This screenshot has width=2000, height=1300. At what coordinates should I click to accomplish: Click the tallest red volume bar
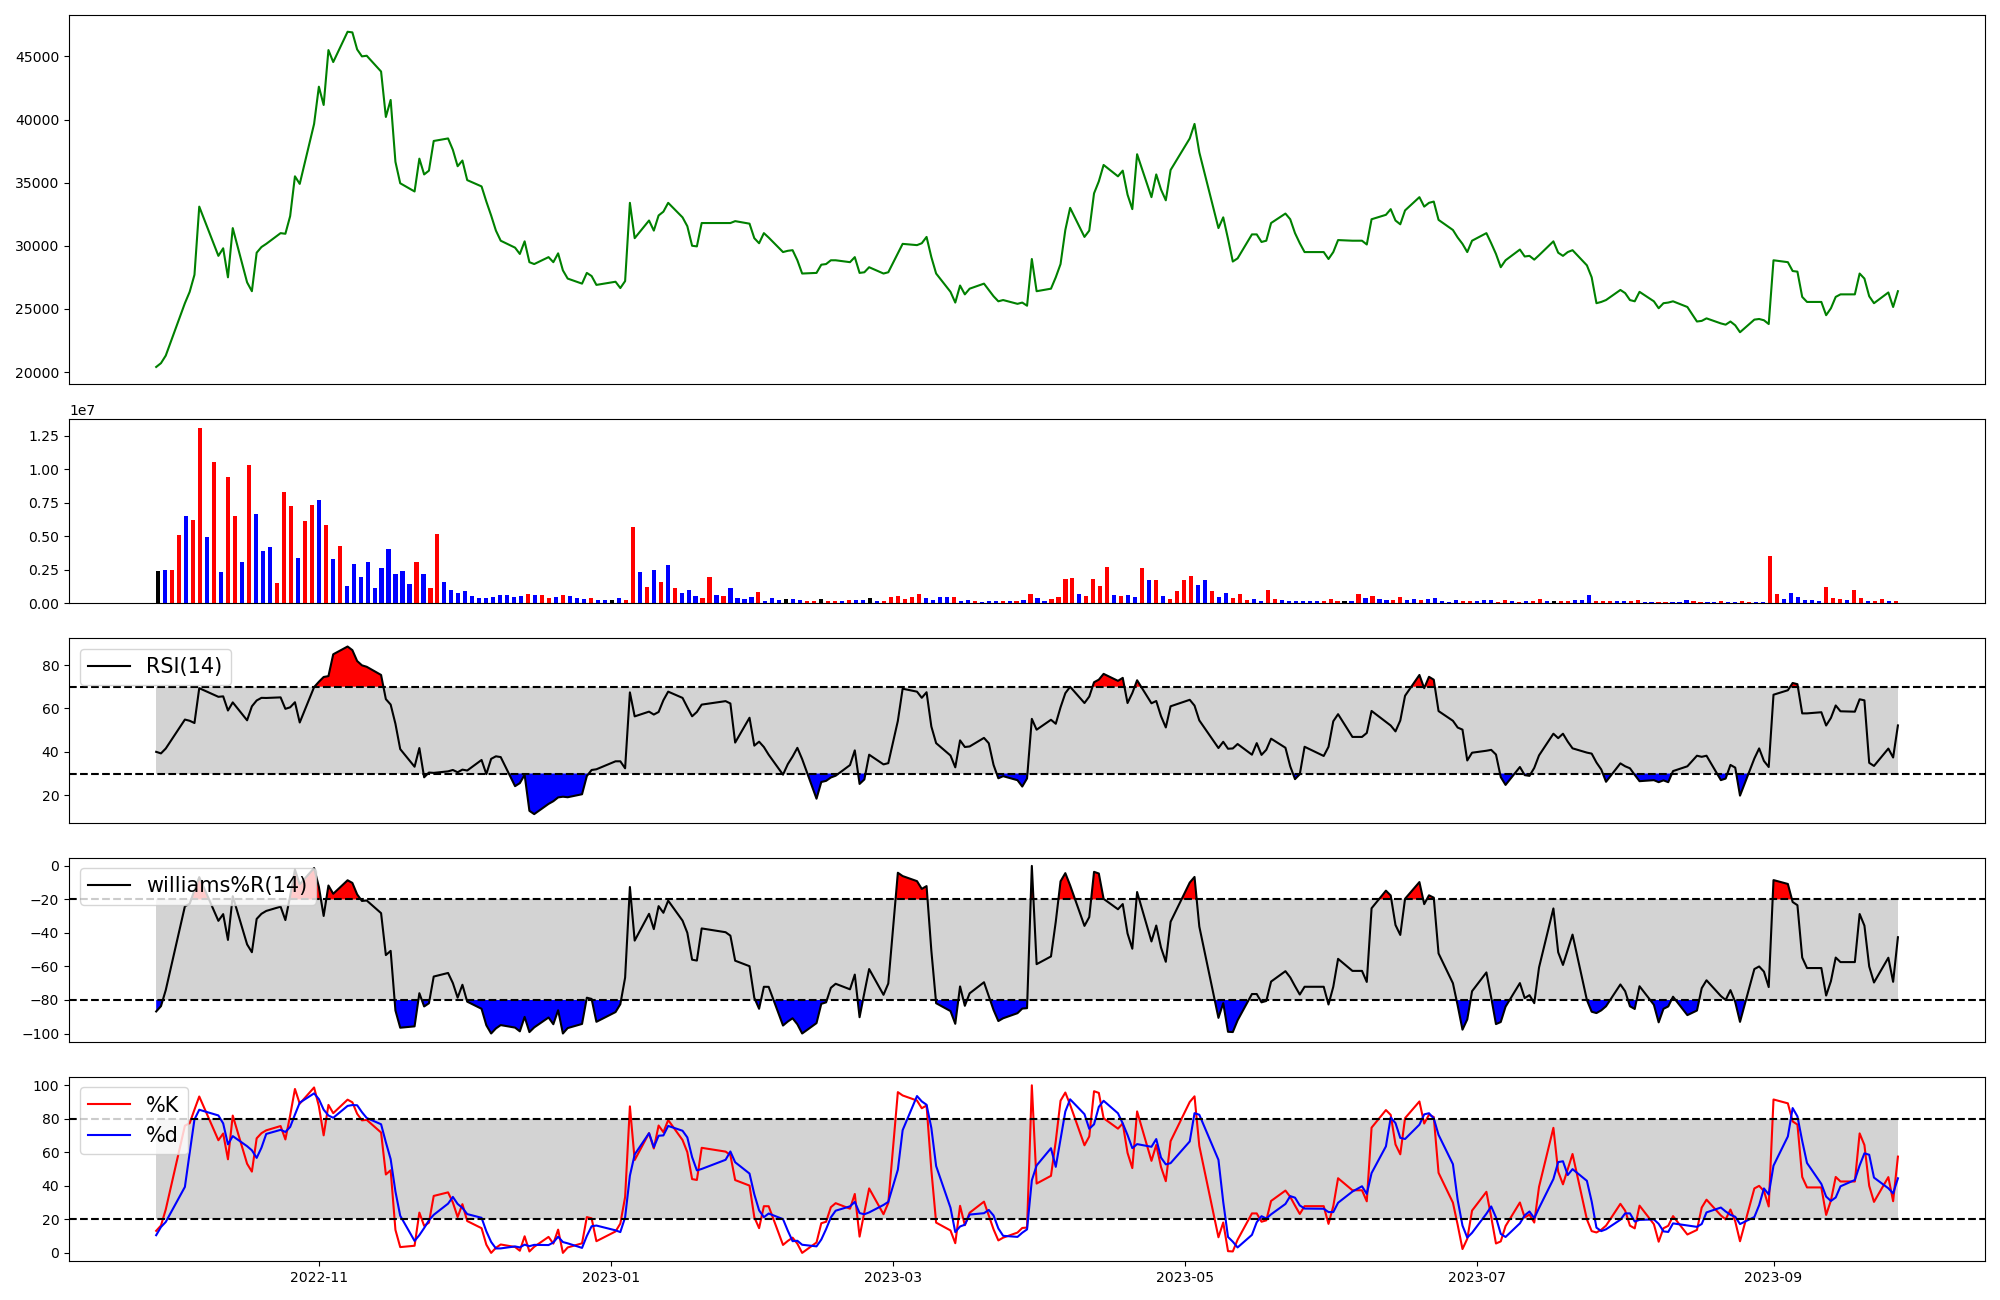pos(200,515)
